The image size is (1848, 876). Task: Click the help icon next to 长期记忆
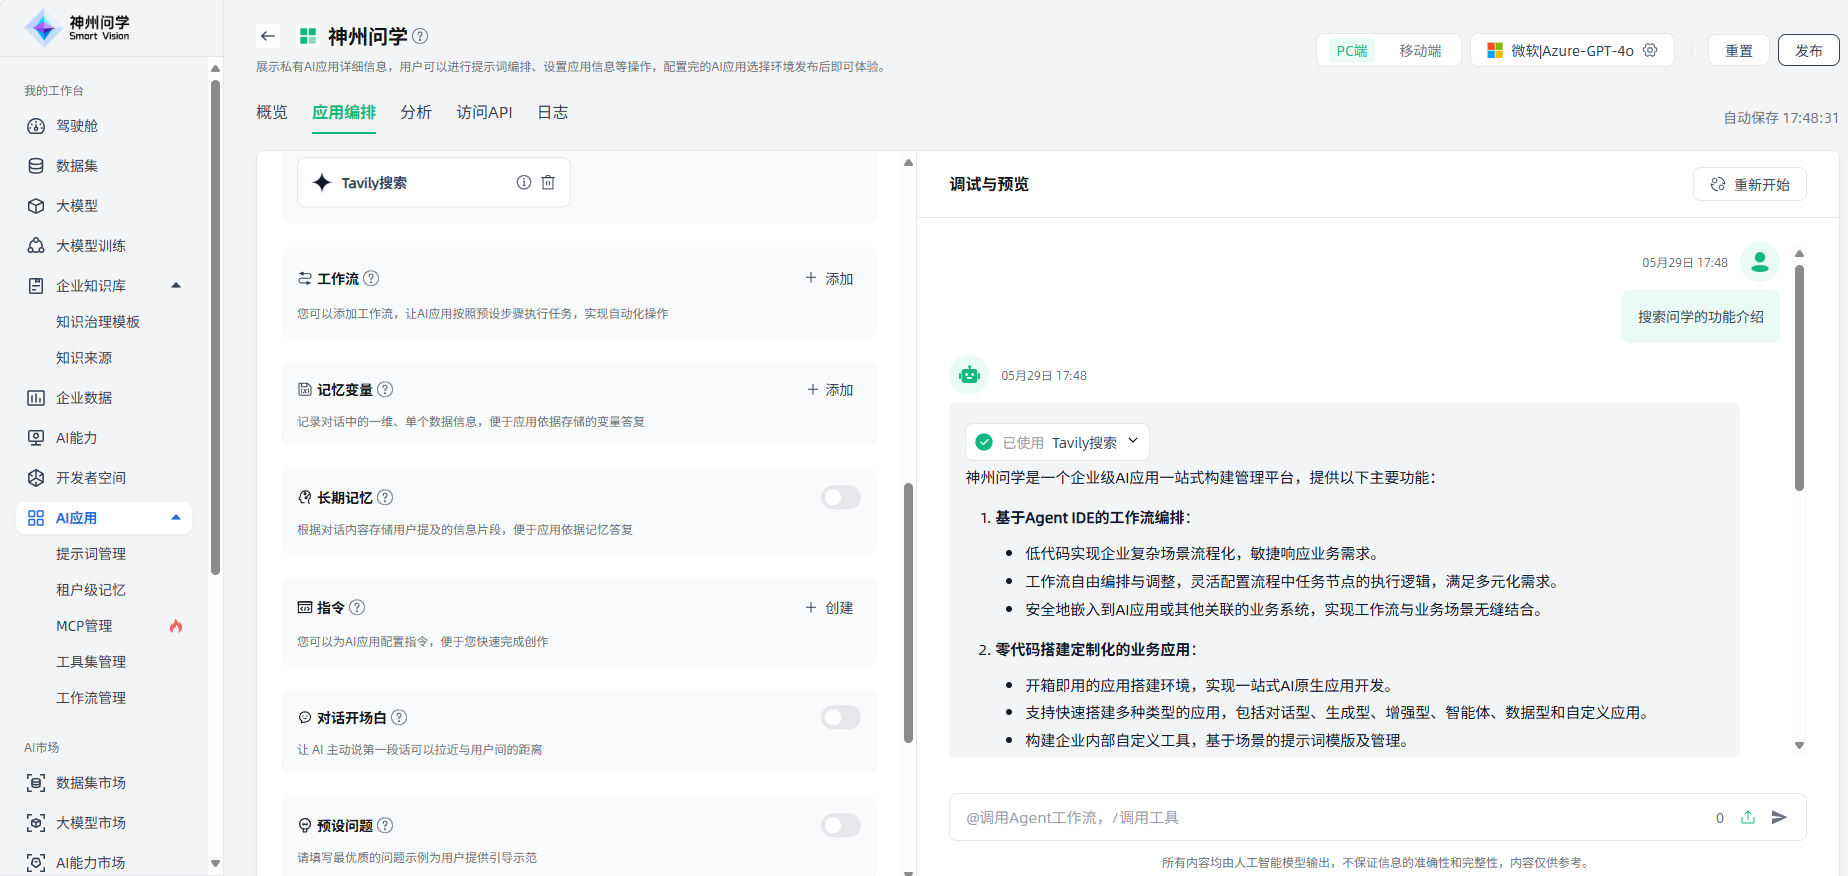[x=385, y=497]
